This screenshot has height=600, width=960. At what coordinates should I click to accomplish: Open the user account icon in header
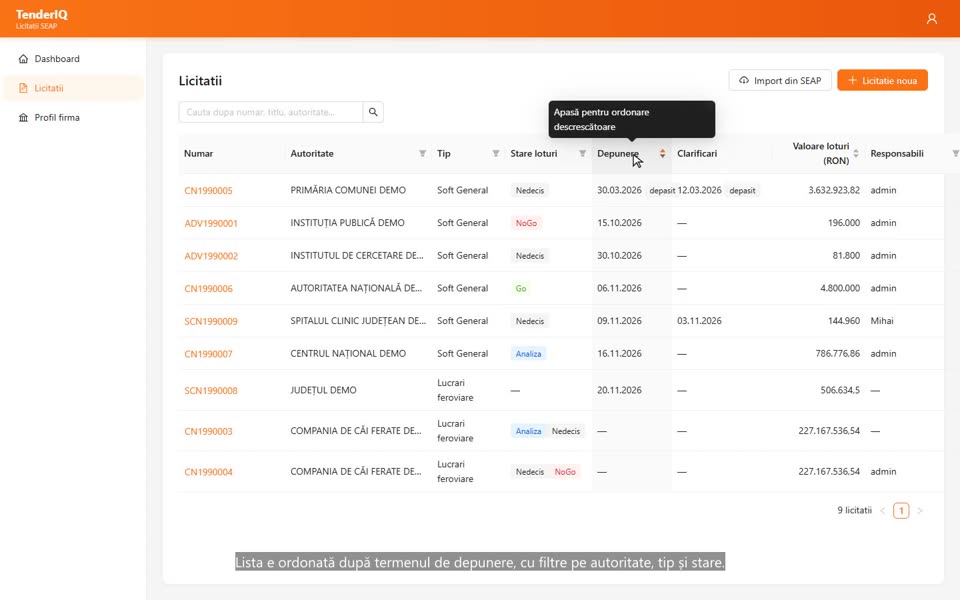pyautogui.click(x=931, y=19)
